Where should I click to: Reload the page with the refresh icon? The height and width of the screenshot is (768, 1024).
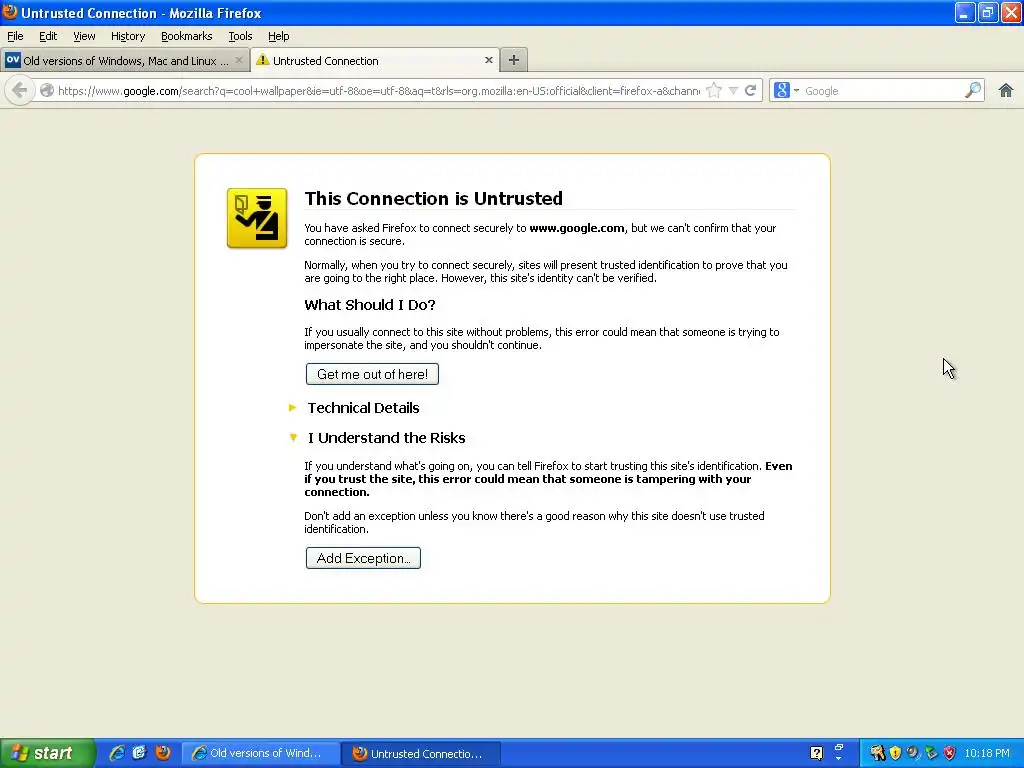pyautogui.click(x=750, y=91)
